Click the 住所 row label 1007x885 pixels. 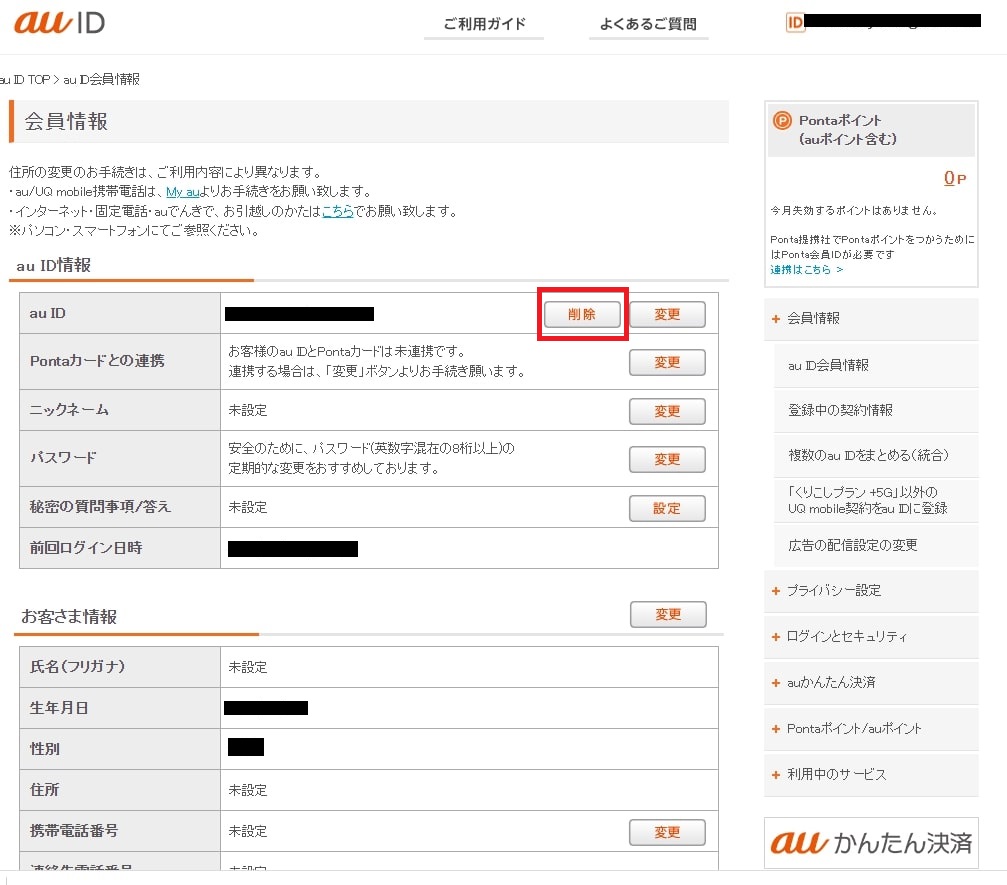[44, 790]
